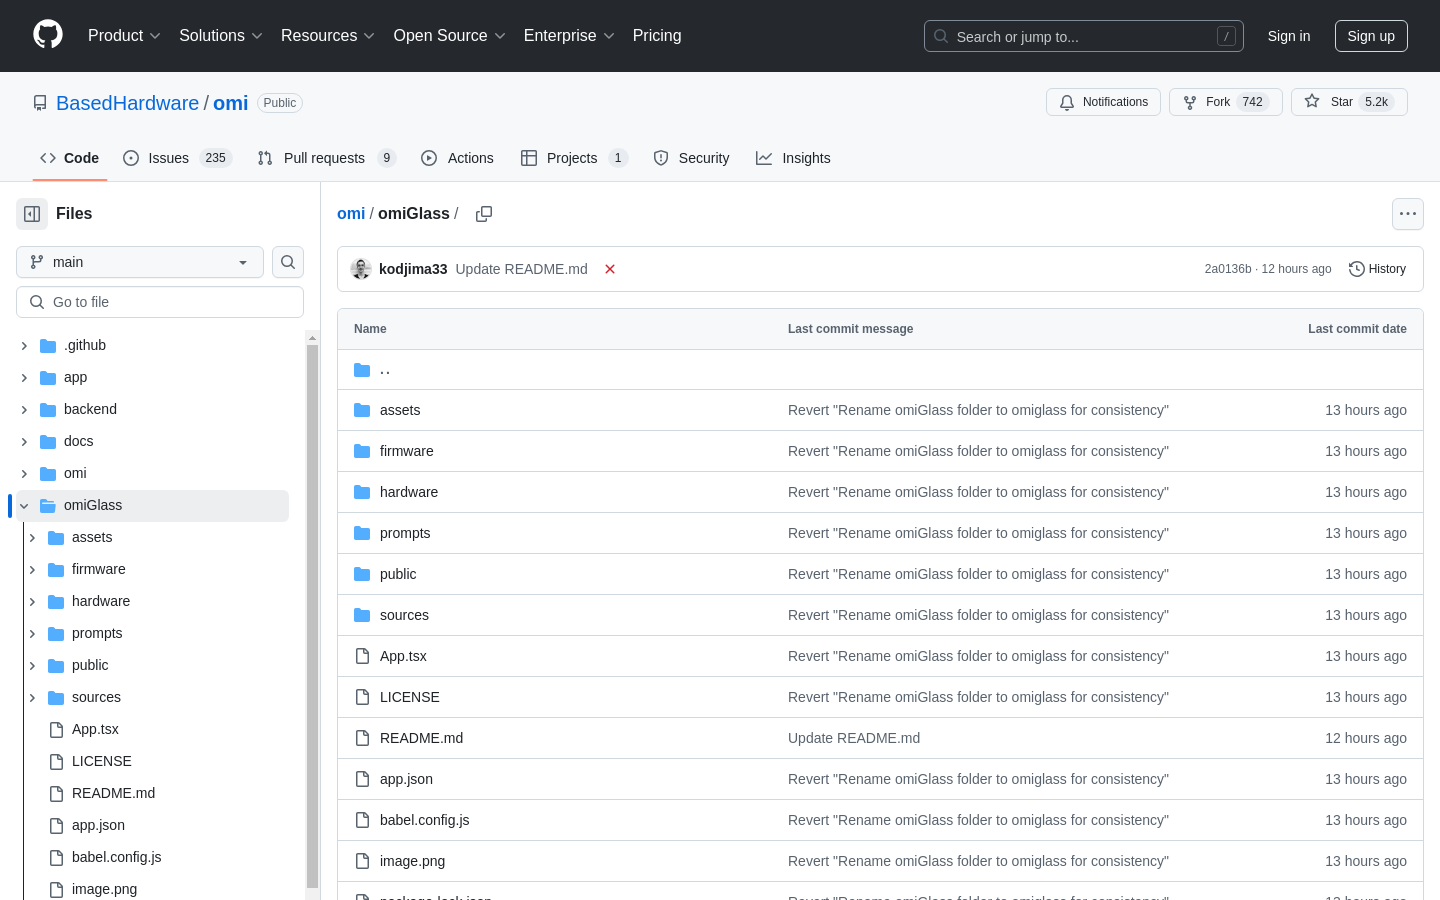Click the file tree scrollbar
The width and height of the screenshot is (1440, 900).
[x=312, y=615]
